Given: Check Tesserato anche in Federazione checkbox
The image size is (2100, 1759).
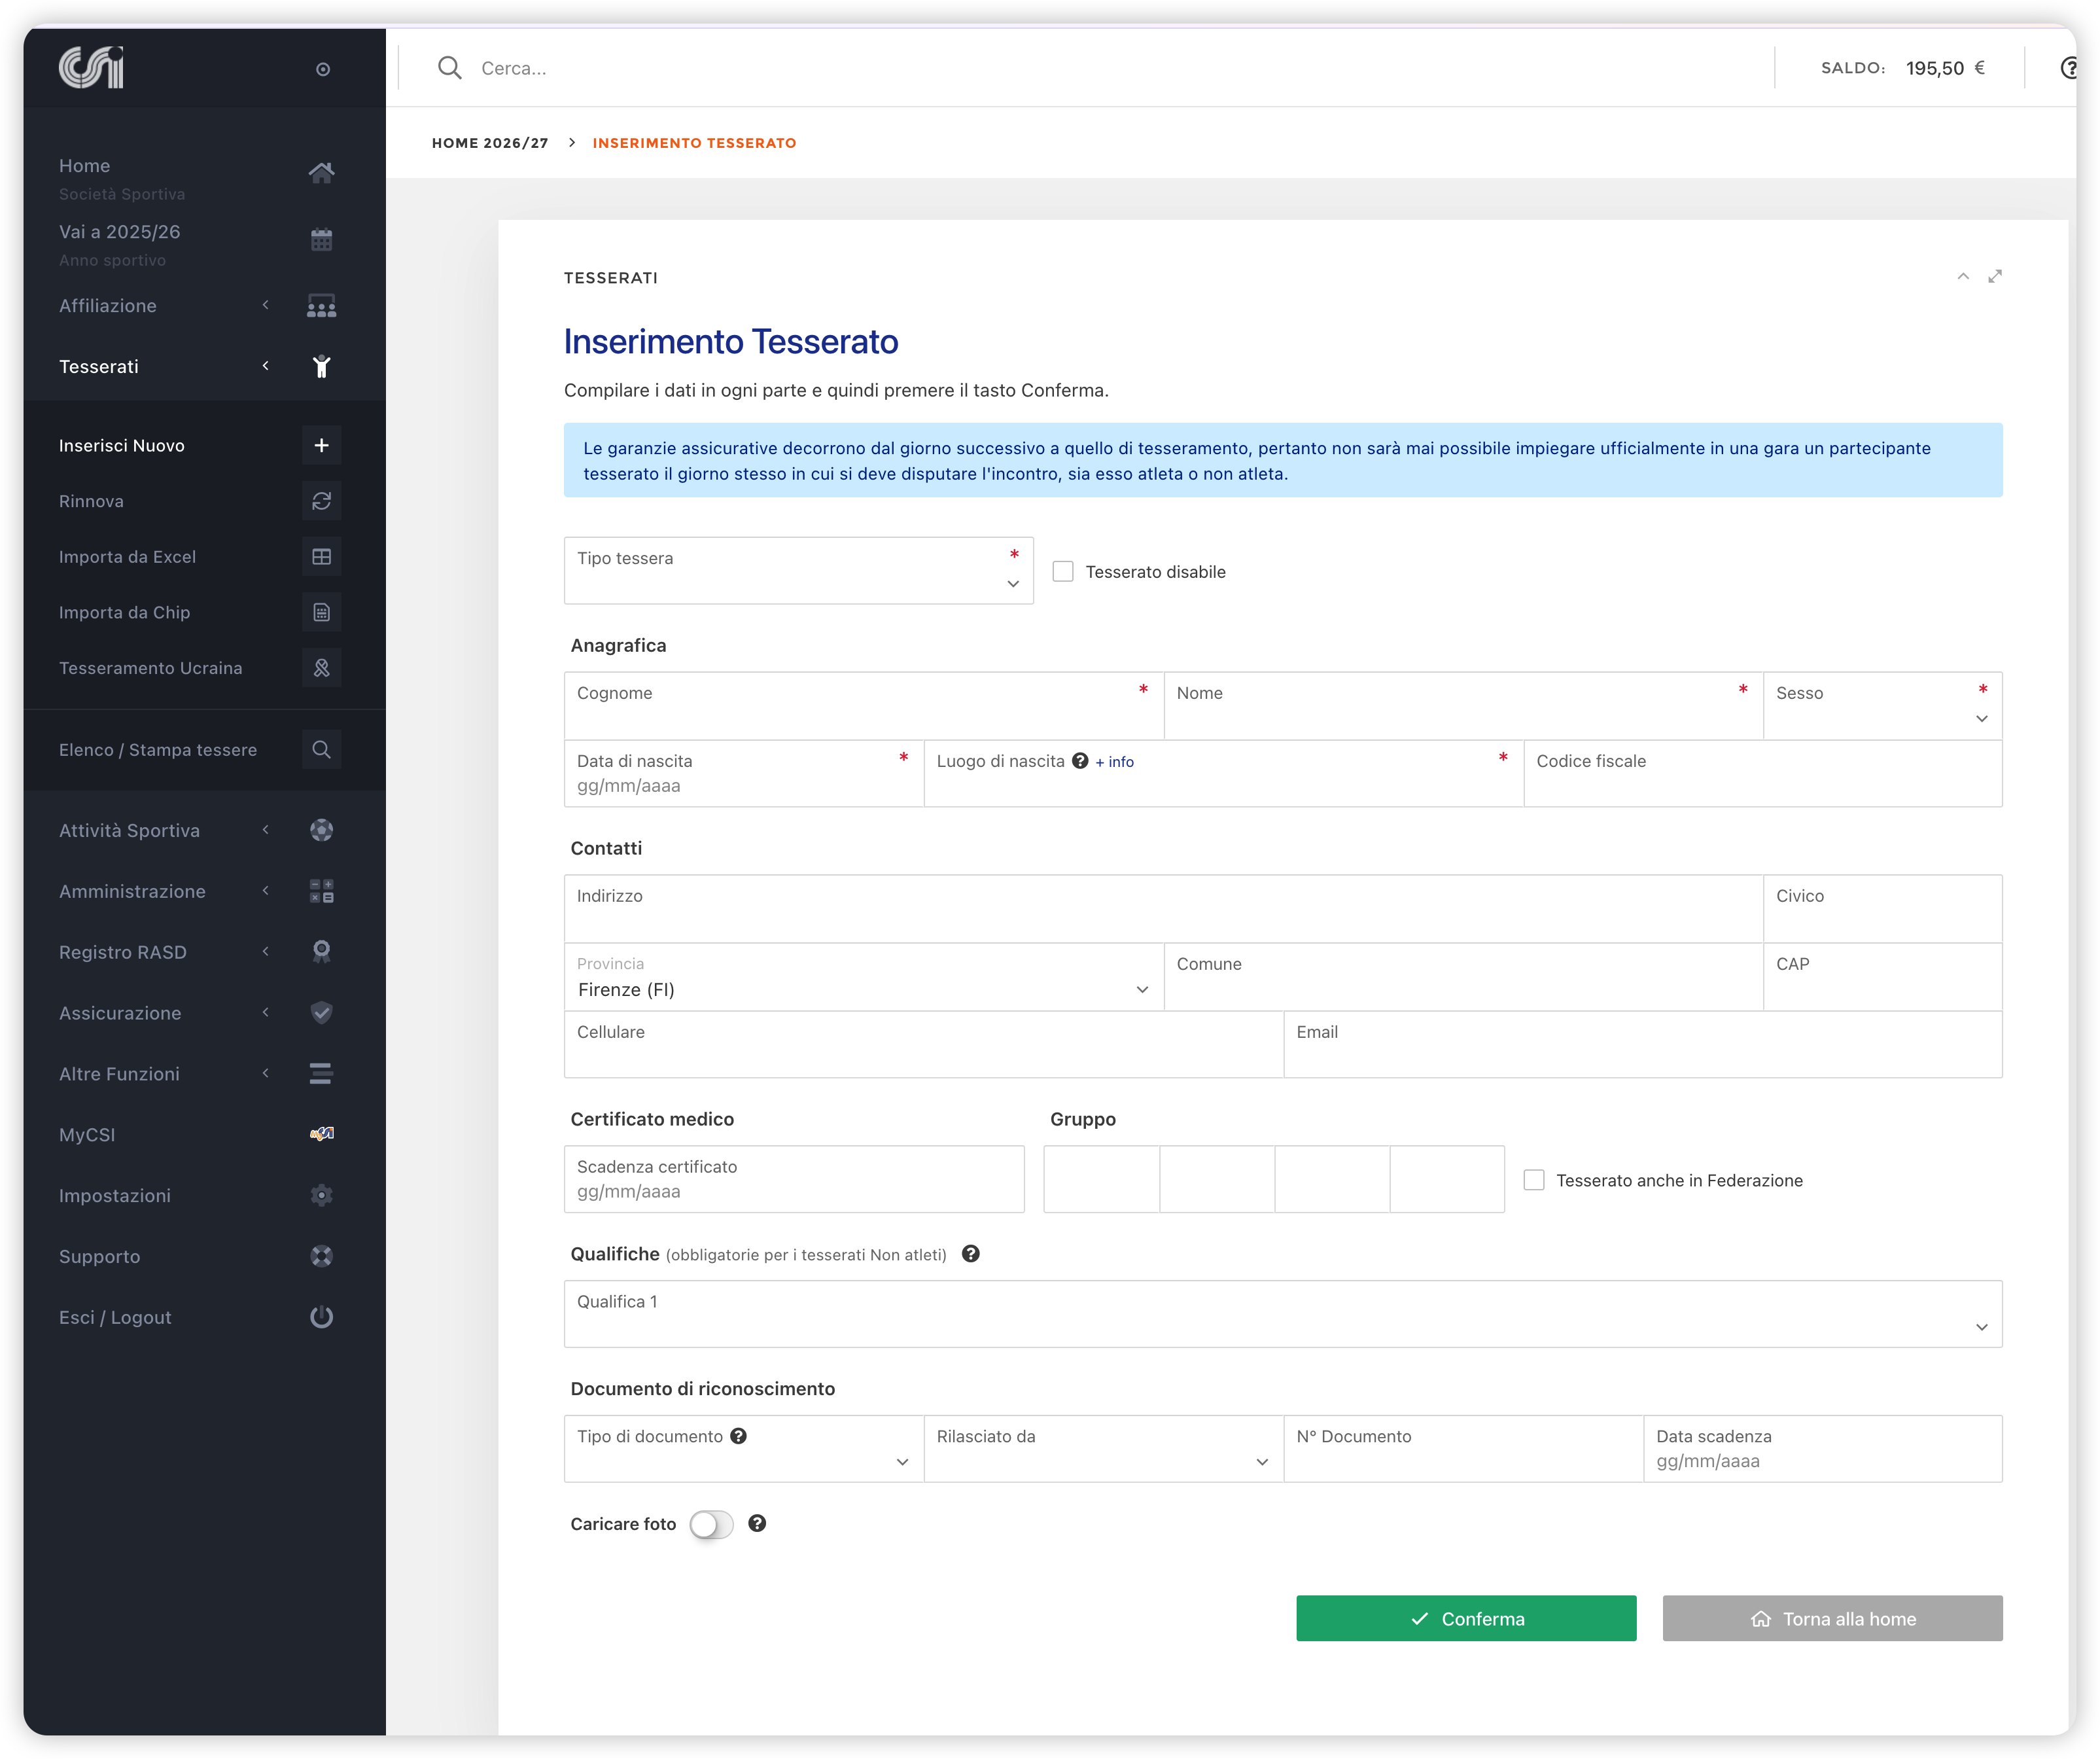Looking at the screenshot, I should pos(1534,1180).
